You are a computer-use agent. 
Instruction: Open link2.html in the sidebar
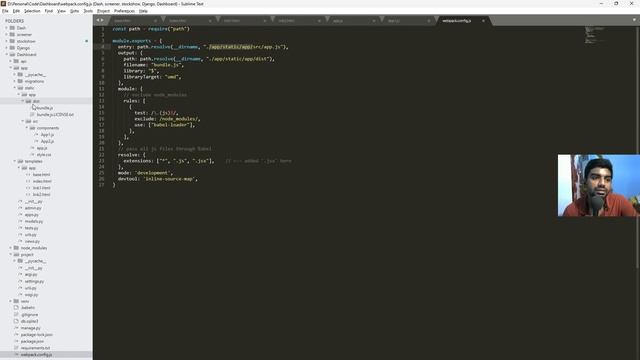pos(42,194)
